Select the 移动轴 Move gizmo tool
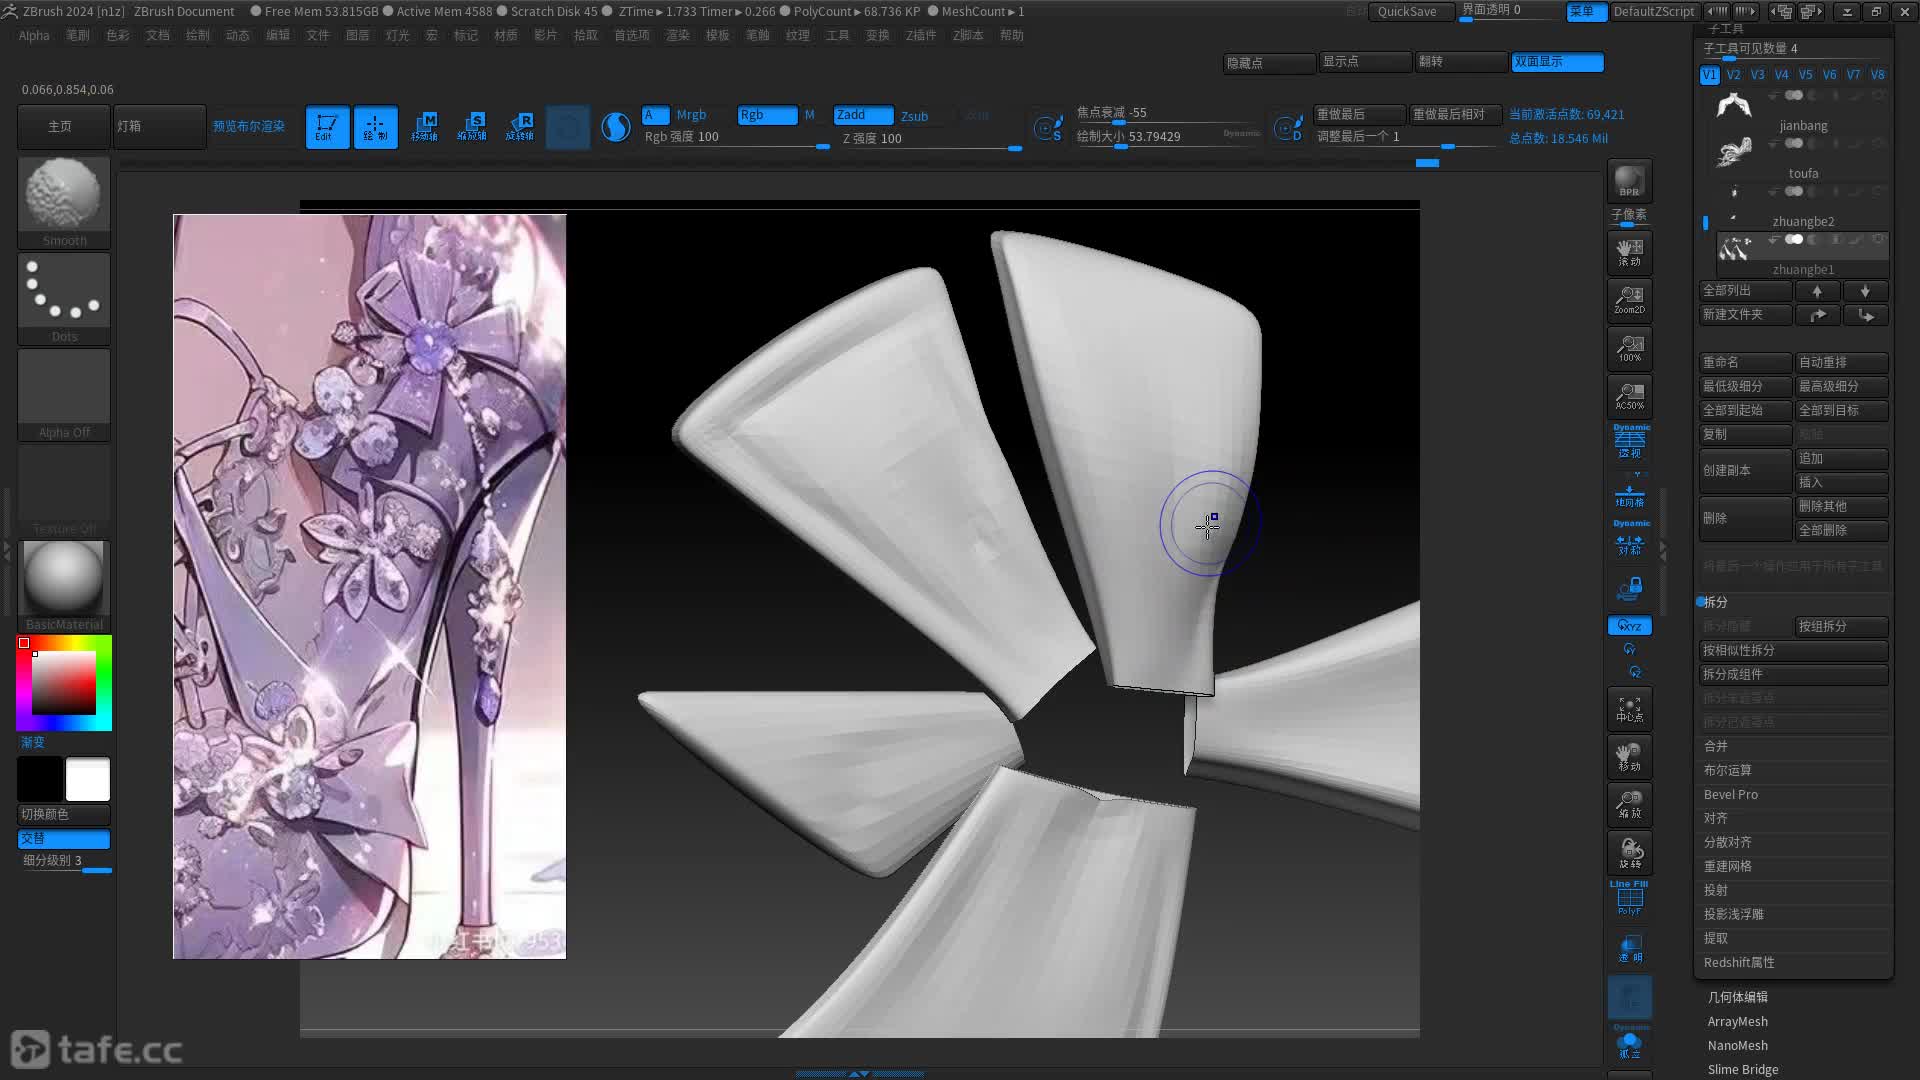This screenshot has width=1920, height=1080. [x=424, y=127]
